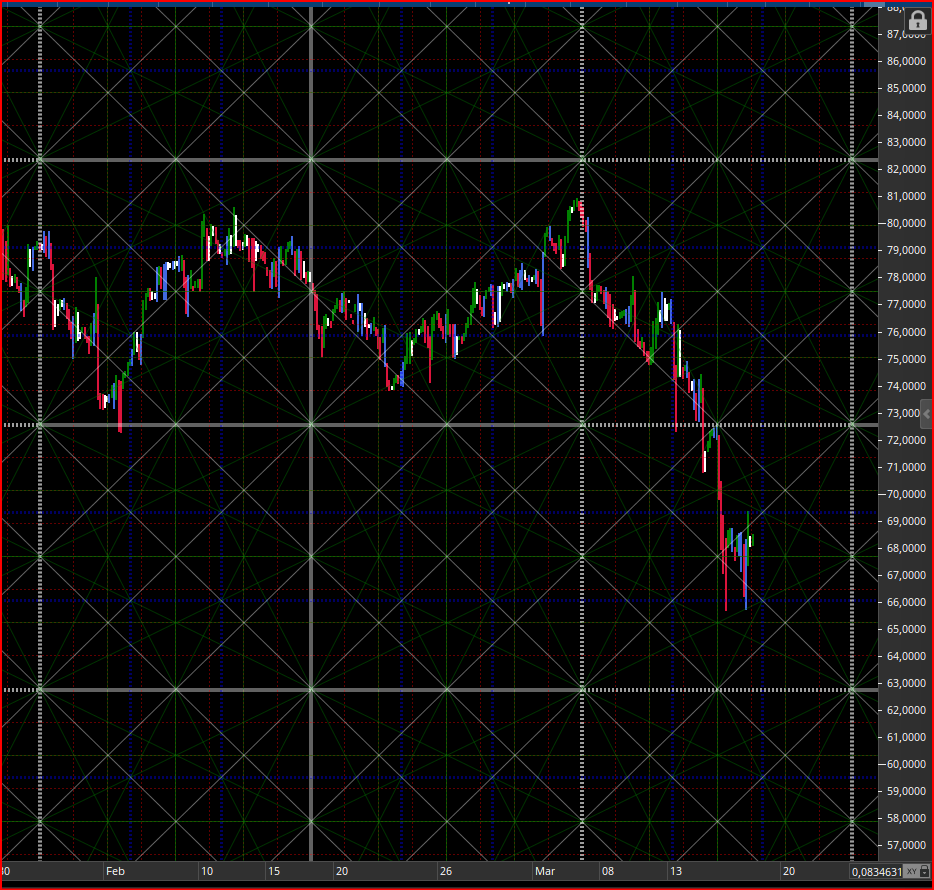This screenshot has width=934, height=890.
Task: Click the 13 date label on the time axis
Action: [675, 871]
